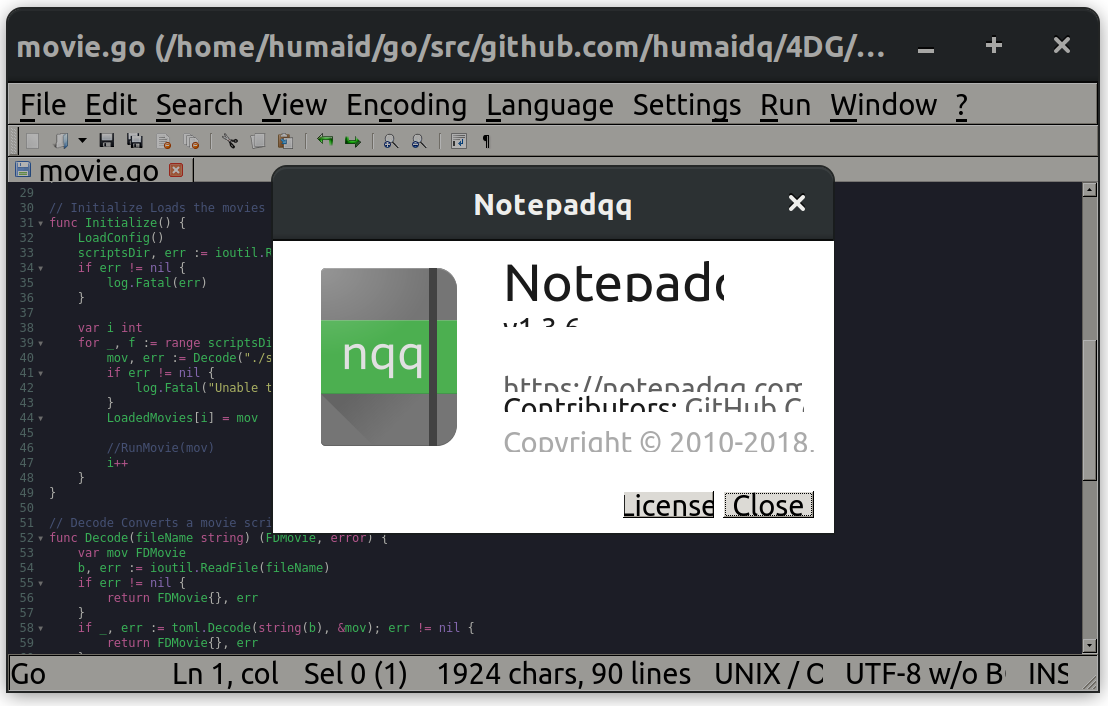Click the Copy toolbar icon
The width and height of the screenshot is (1108, 706).
257,140
